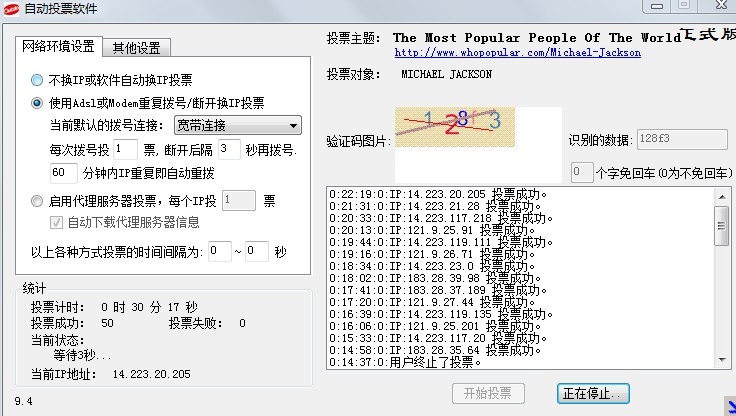Click the seconds field after '断开后隔'

click(x=229, y=149)
